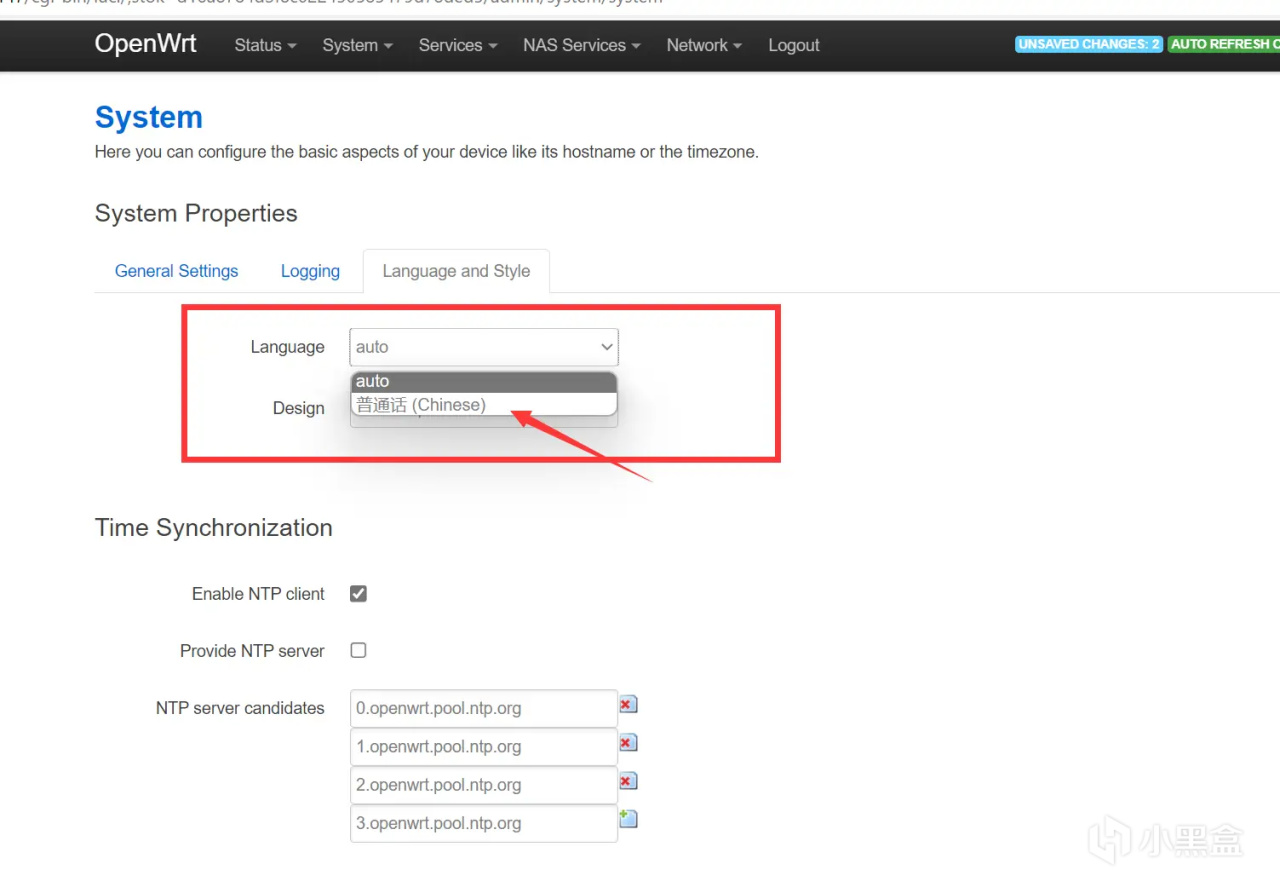Toggle the Auto Refresh indicator
This screenshot has width=1280, height=887.
(x=1224, y=44)
